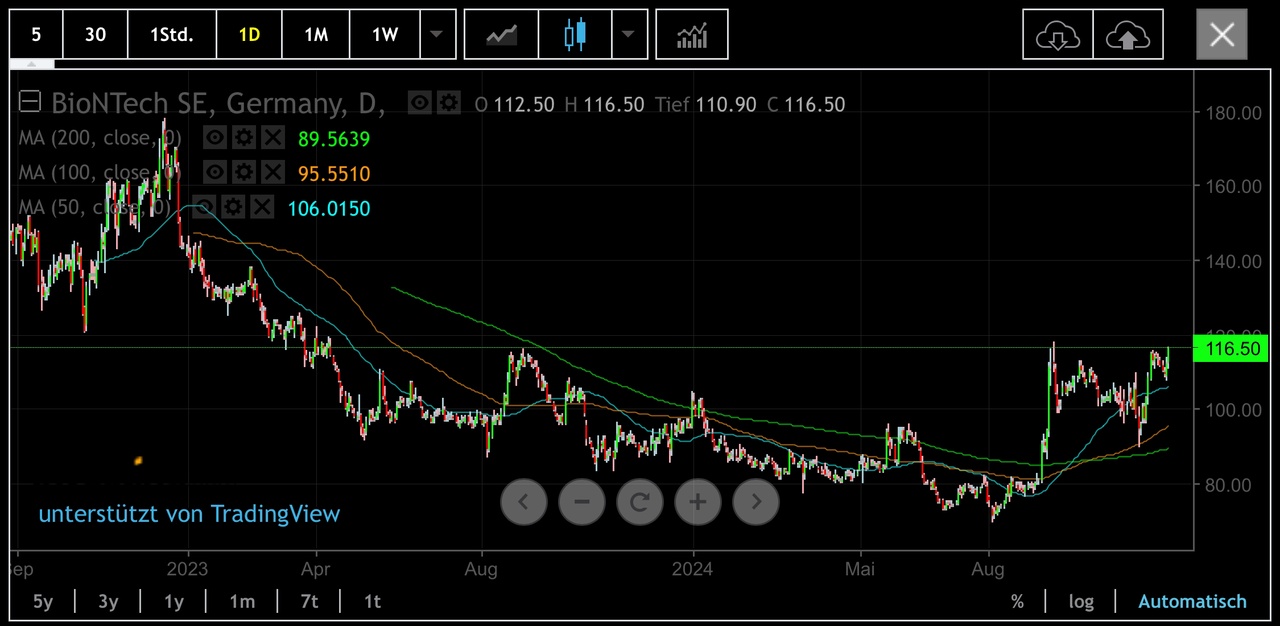The image size is (1280, 626).
Task: Hide the MA 50 line
Action: pos(203,208)
